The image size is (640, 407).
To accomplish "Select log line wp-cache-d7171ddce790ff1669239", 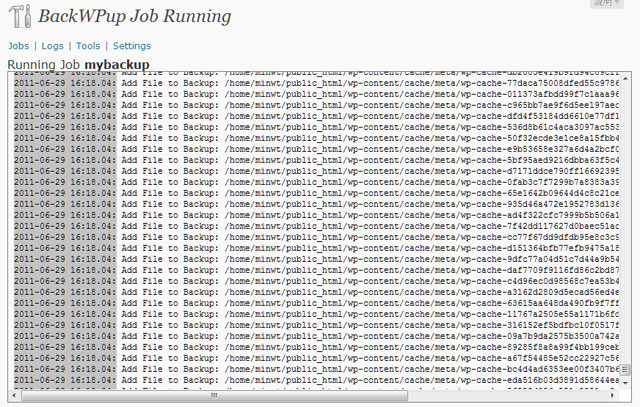I will (316, 171).
